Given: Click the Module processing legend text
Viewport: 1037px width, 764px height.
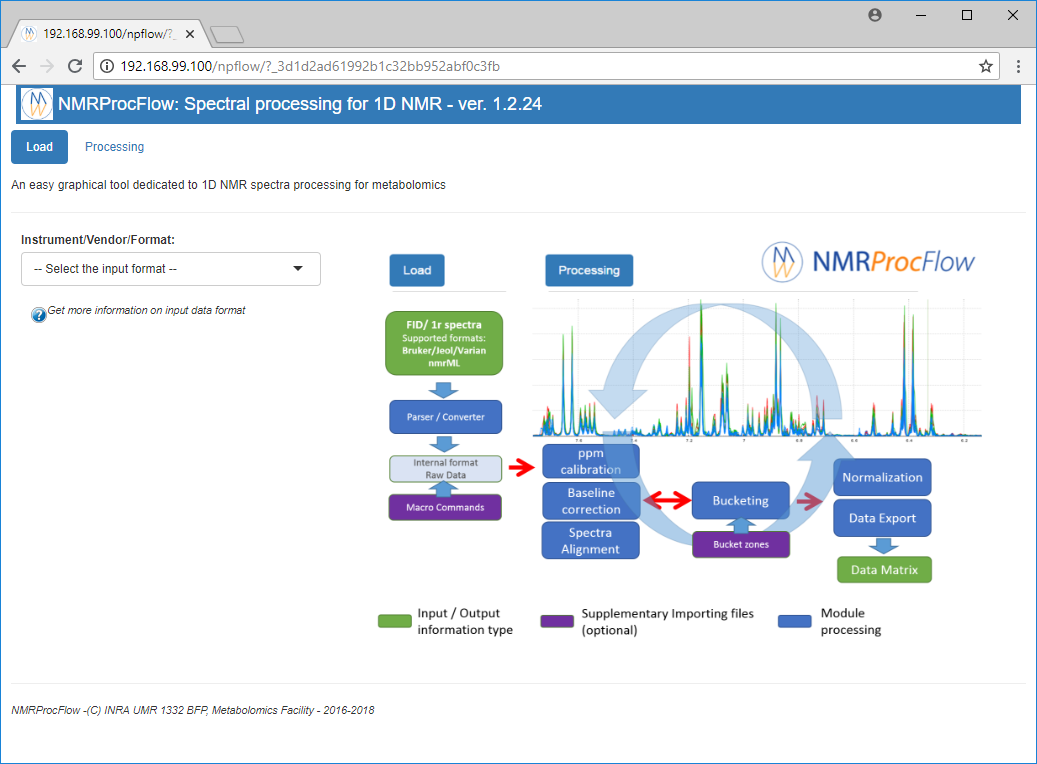Looking at the screenshot, I should coord(850,622).
